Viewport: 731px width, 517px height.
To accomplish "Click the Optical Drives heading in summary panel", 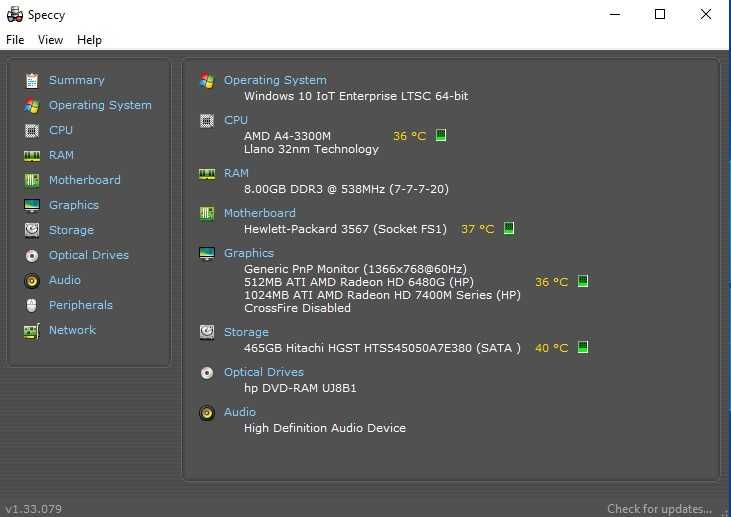I will [x=264, y=372].
